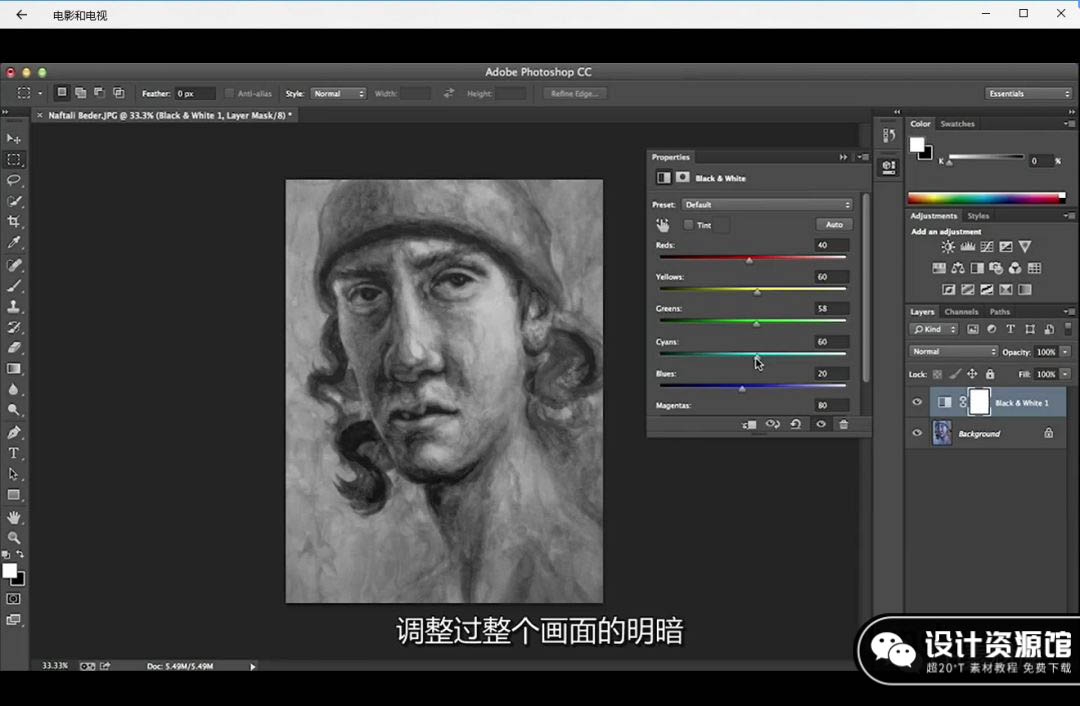Hide the Black & White 1 layer
This screenshot has height=706, width=1080.
(917, 402)
